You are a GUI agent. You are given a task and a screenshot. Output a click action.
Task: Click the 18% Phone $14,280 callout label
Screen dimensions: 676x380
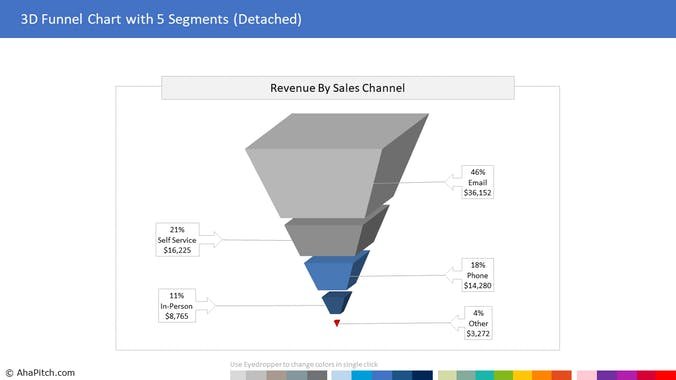[x=478, y=275]
